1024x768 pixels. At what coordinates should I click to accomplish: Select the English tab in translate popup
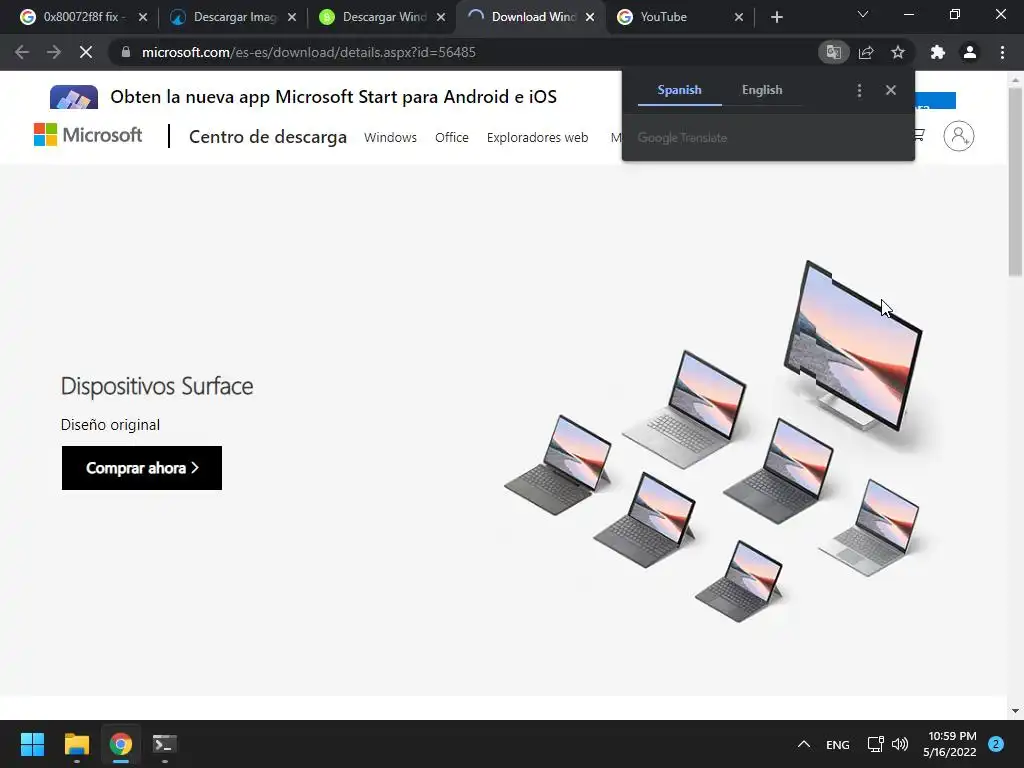762,90
